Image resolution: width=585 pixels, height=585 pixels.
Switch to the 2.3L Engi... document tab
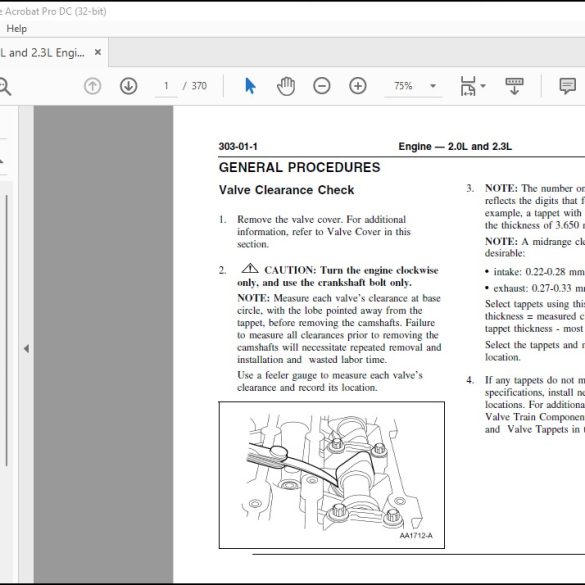[x=42, y=53]
